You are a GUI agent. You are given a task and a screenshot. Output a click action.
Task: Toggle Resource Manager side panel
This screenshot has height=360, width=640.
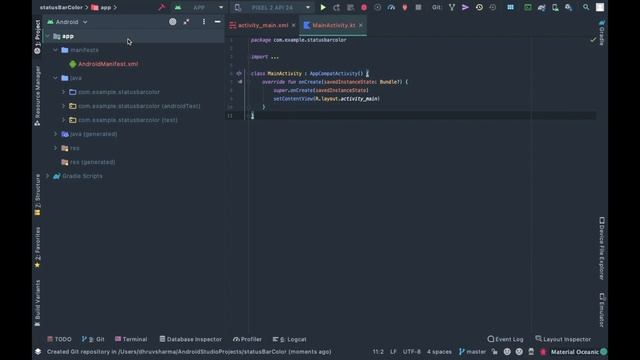pos(38,96)
